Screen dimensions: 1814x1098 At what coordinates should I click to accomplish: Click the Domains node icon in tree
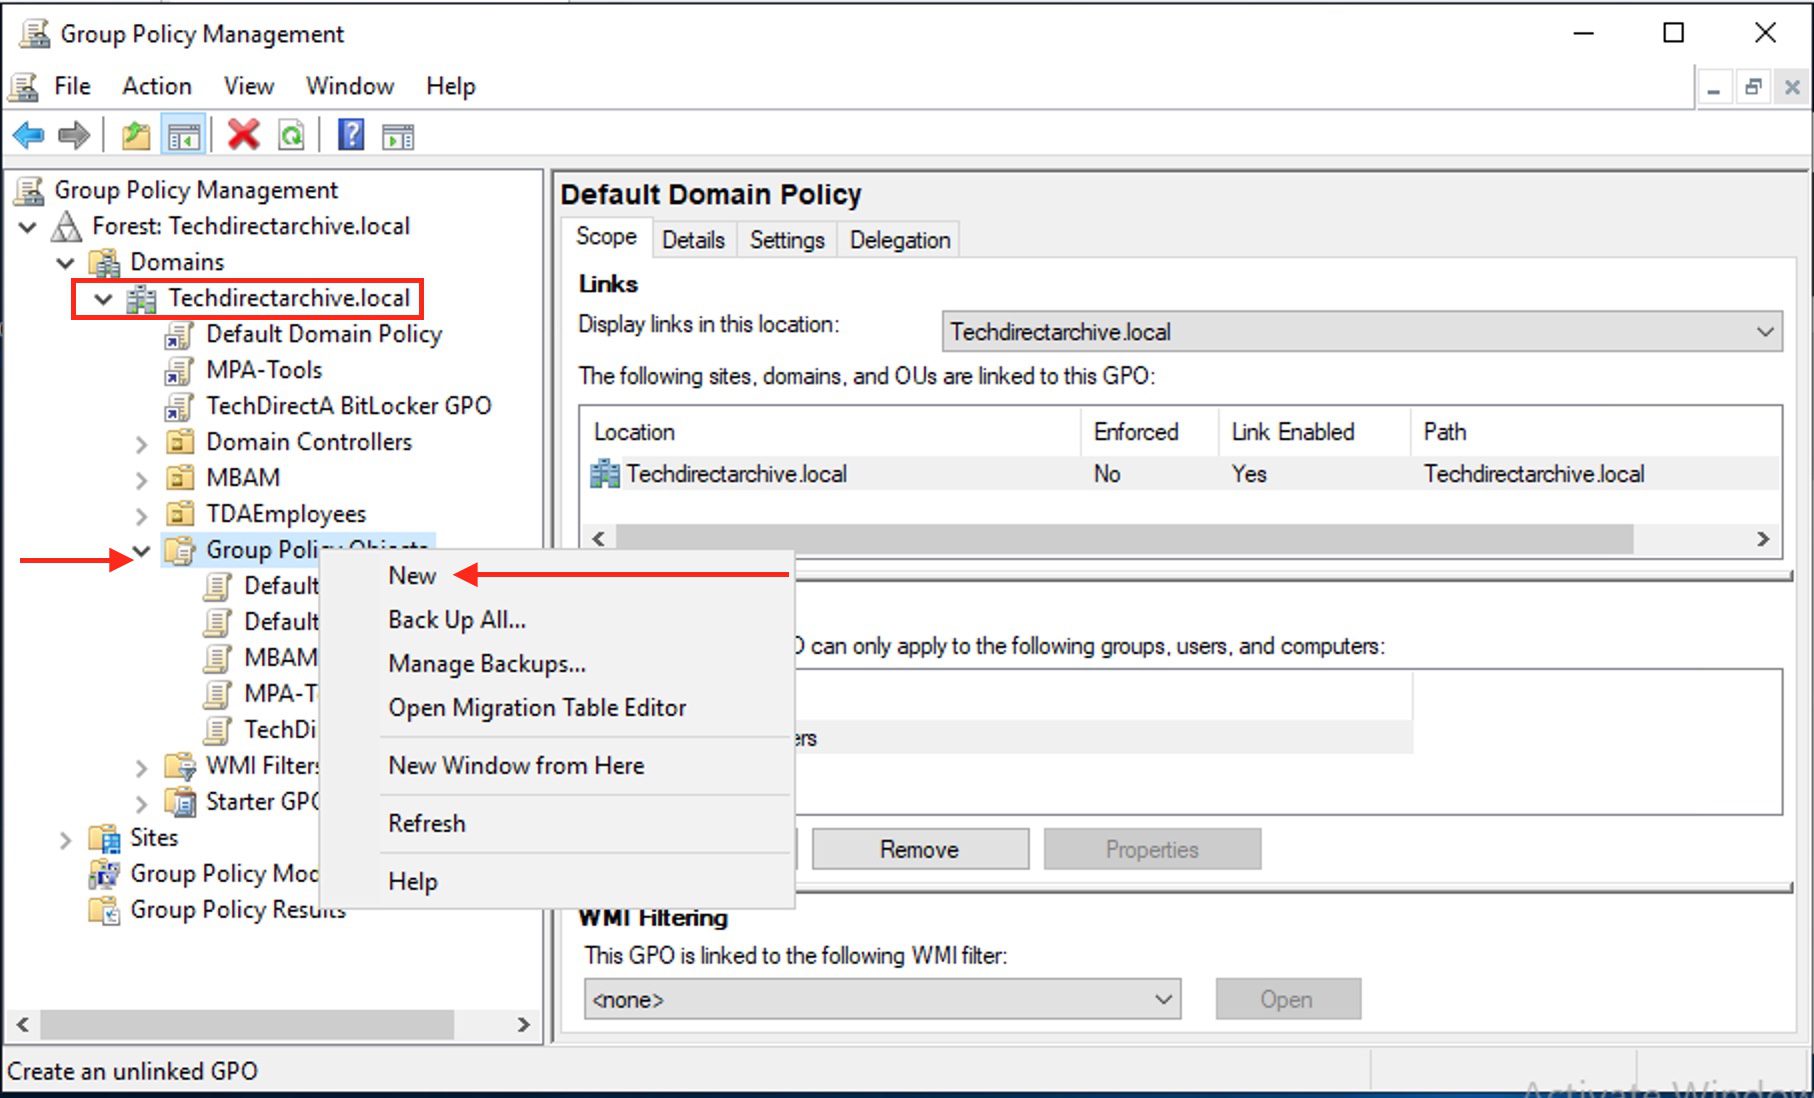104,263
